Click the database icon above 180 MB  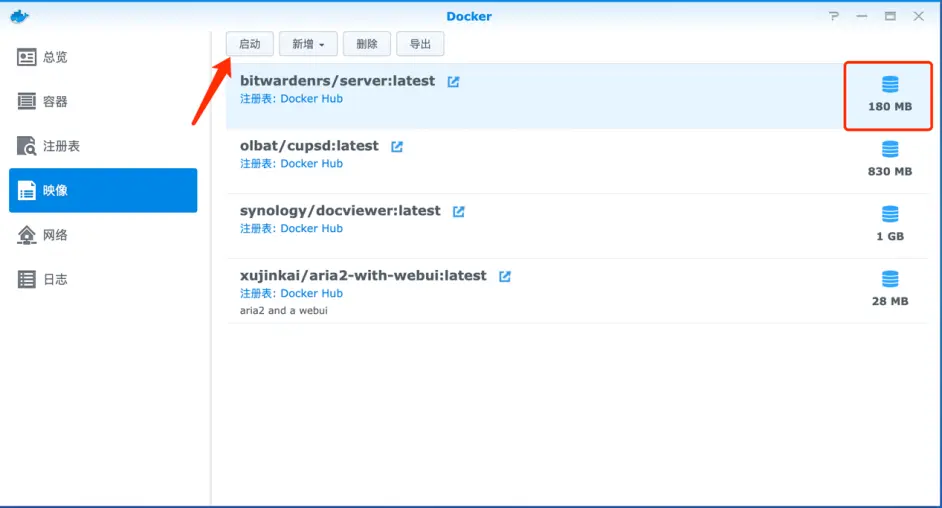(890, 84)
